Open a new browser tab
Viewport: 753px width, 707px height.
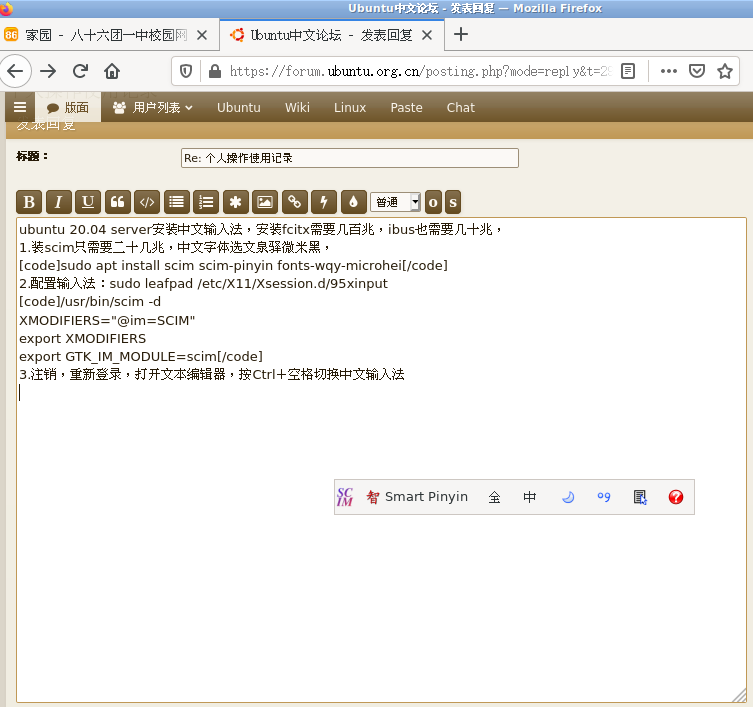coord(461,35)
